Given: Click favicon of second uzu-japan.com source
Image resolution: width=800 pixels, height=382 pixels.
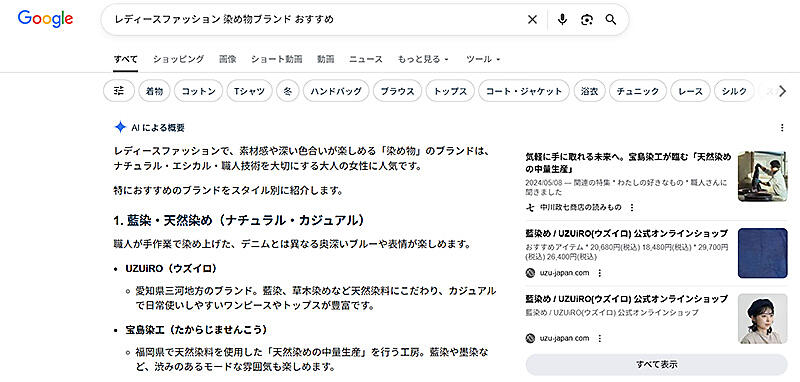Looking at the screenshot, I should (x=530, y=338).
